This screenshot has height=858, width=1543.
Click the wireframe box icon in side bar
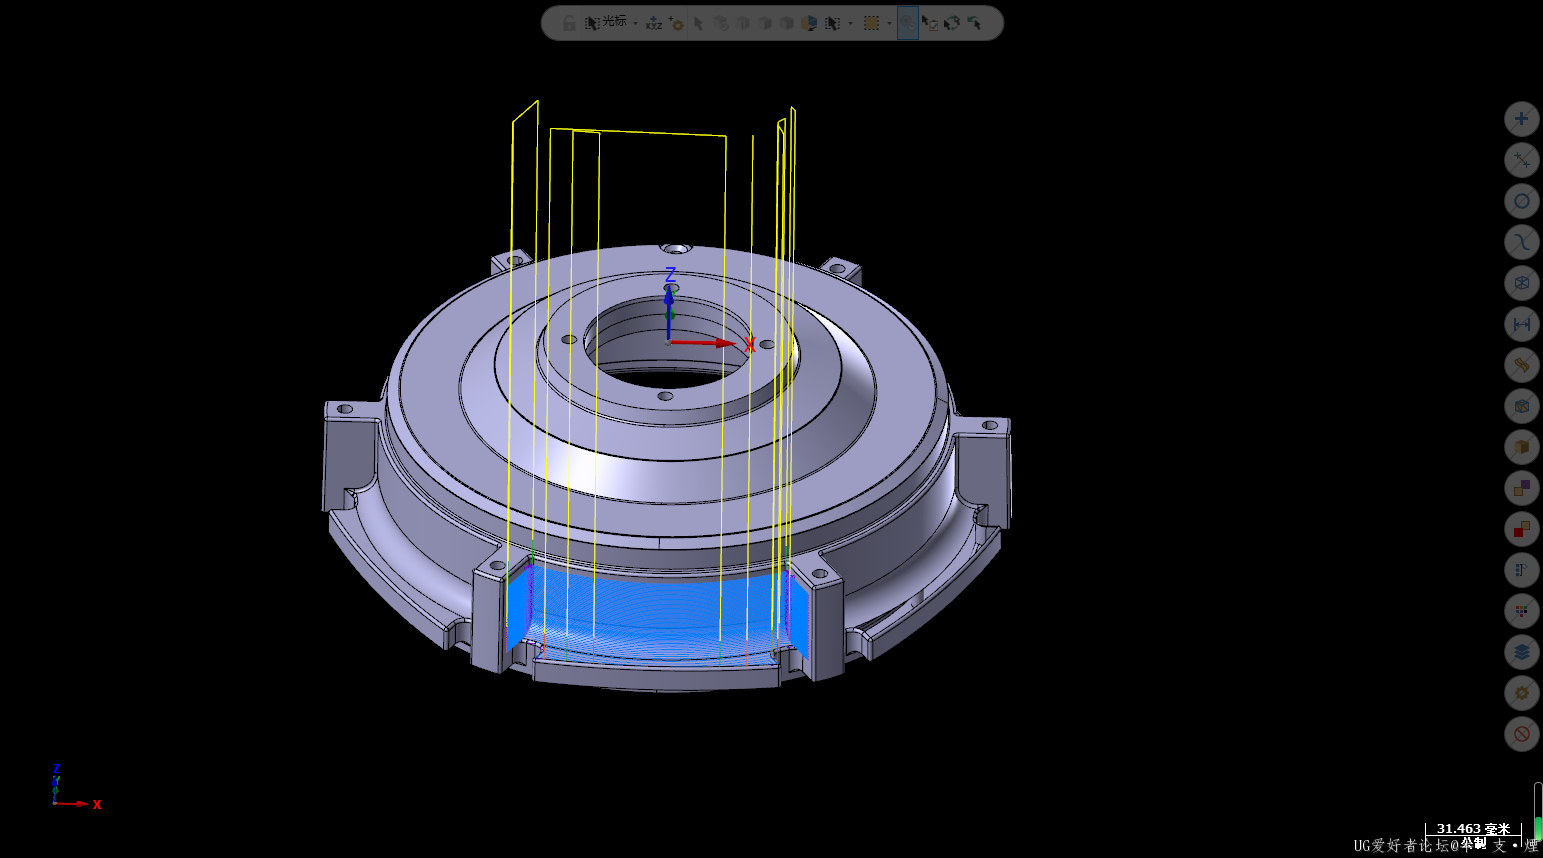pos(1521,283)
